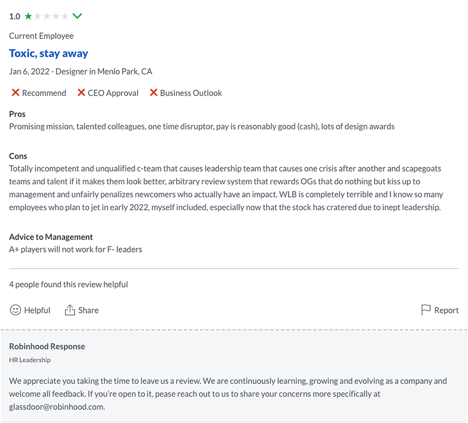Click the Helpful smiley face icon
This screenshot has width=468, height=423.
point(15,310)
